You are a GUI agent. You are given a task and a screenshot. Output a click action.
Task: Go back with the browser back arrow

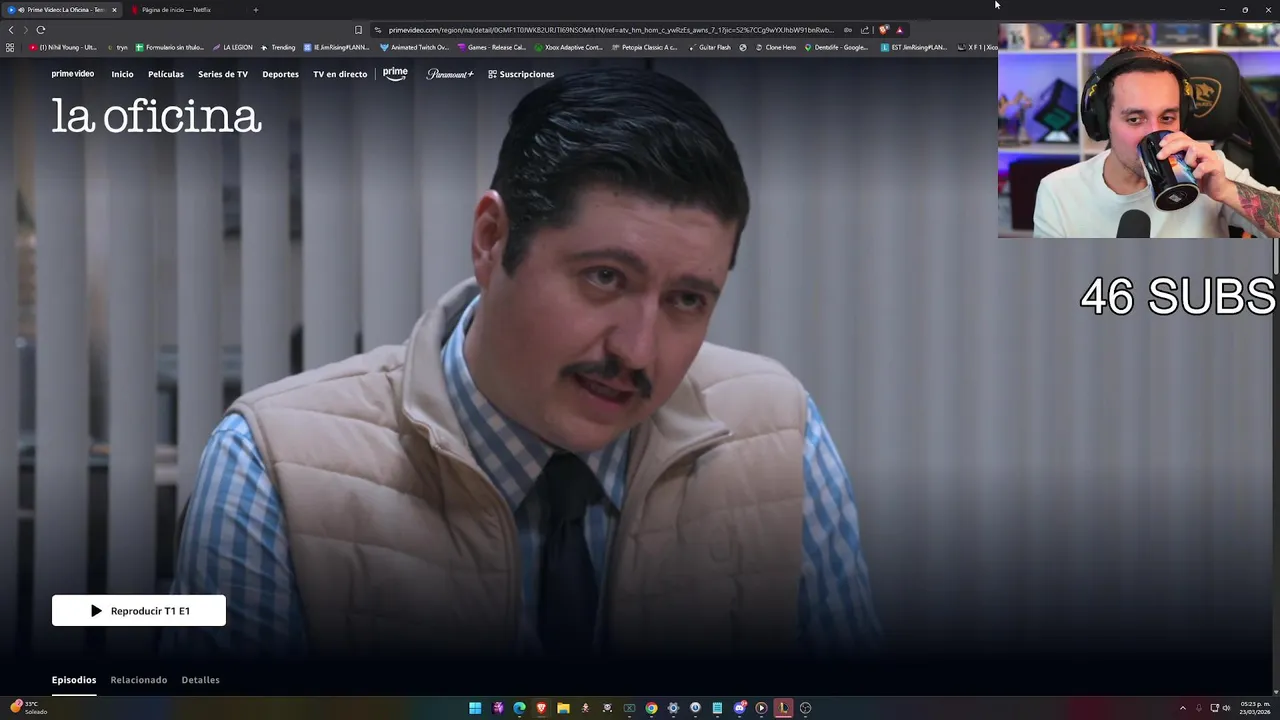(x=11, y=30)
